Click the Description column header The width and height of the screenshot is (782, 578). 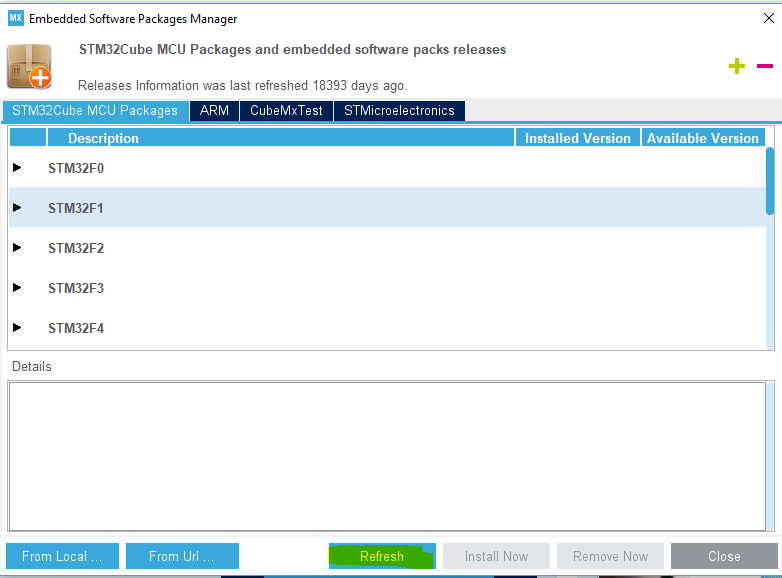[280, 138]
